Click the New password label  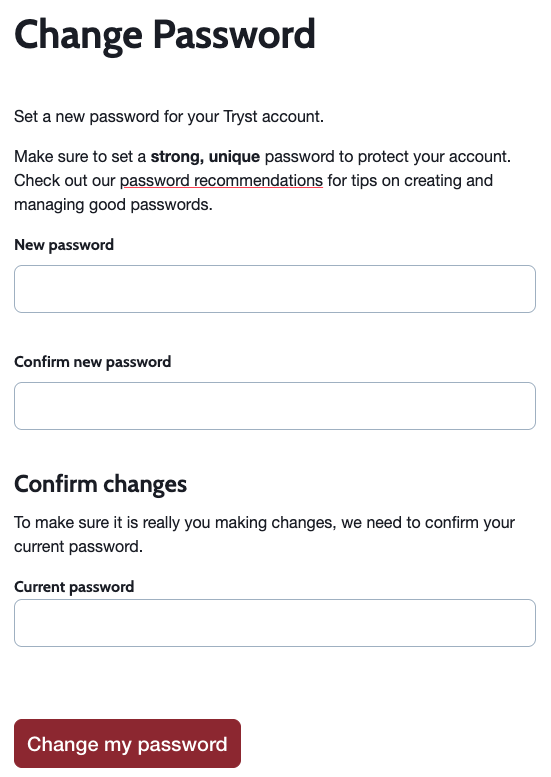click(x=64, y=245)
